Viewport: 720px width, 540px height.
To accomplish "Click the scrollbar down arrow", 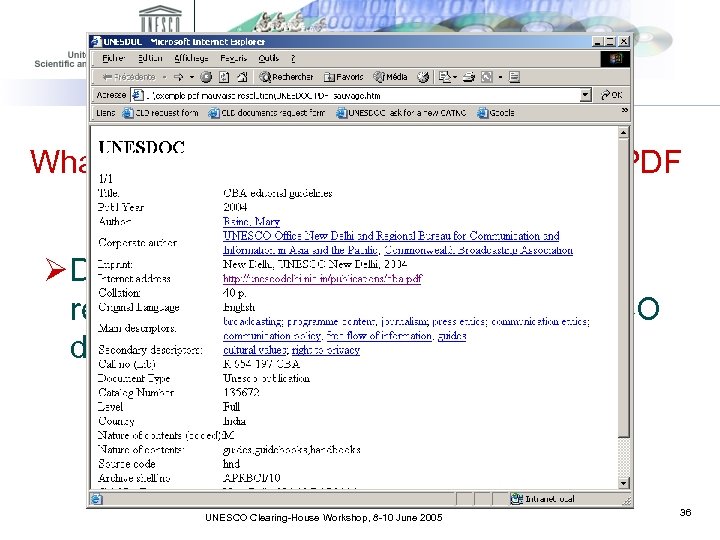I will (x=623, y=483).
